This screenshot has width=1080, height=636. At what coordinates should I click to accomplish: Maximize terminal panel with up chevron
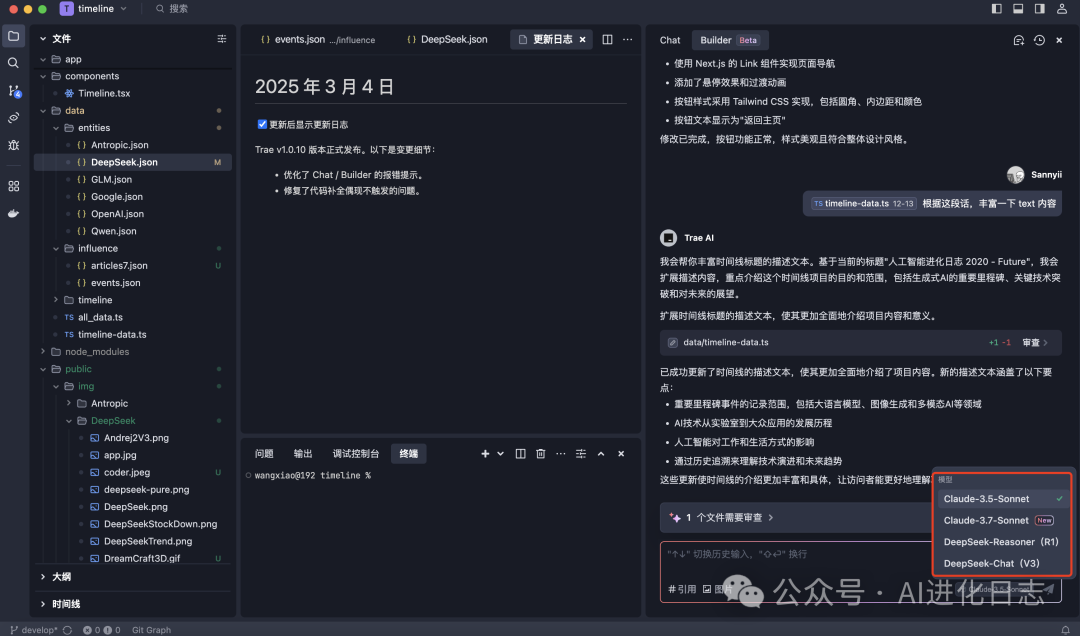[x=601, y=453]
